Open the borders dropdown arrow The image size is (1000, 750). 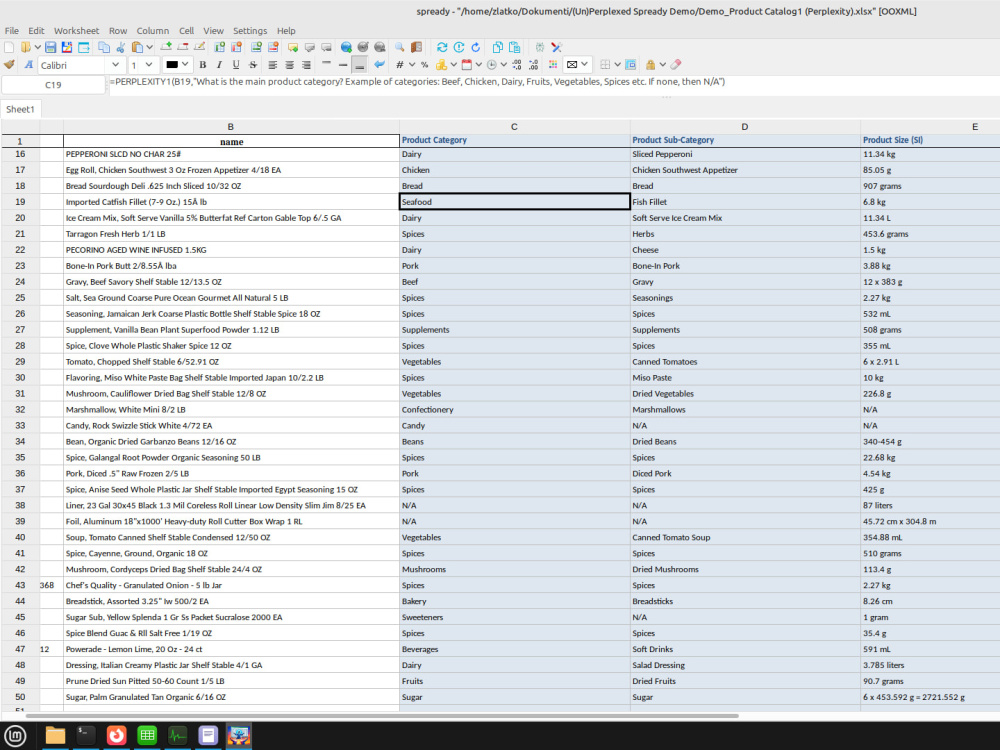click(x=616, y=65)
